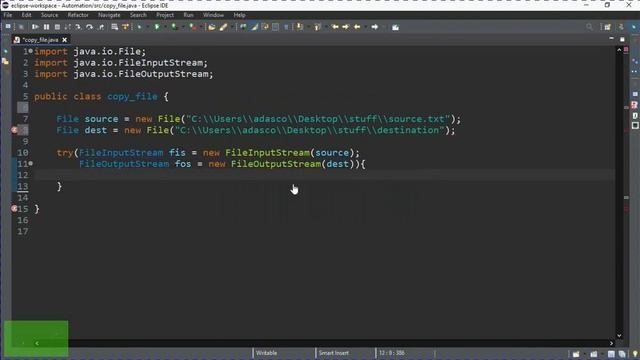The width and height of the screenshot is (640, 360).
Task: Toggle Word Wrap toolbar icon
Action: point(265,27)
